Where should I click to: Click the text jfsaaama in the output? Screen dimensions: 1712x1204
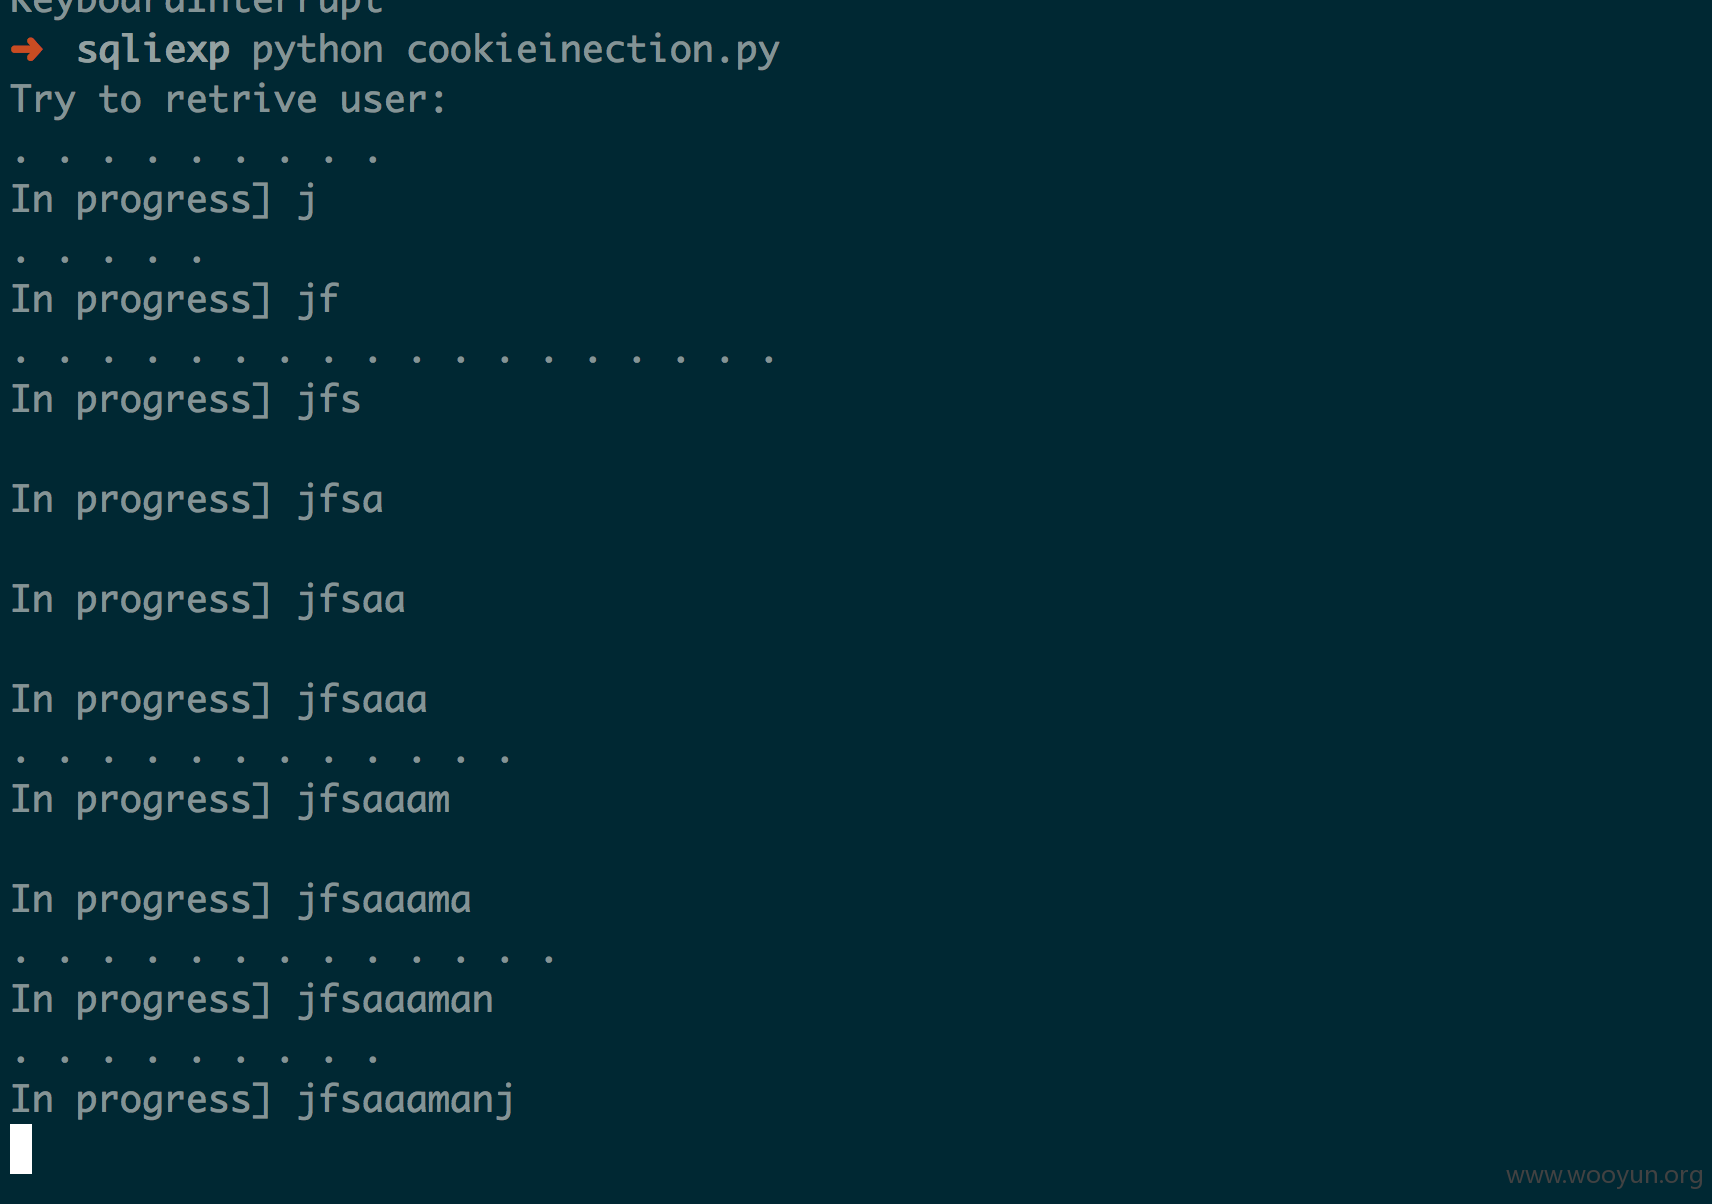(384, 900)
